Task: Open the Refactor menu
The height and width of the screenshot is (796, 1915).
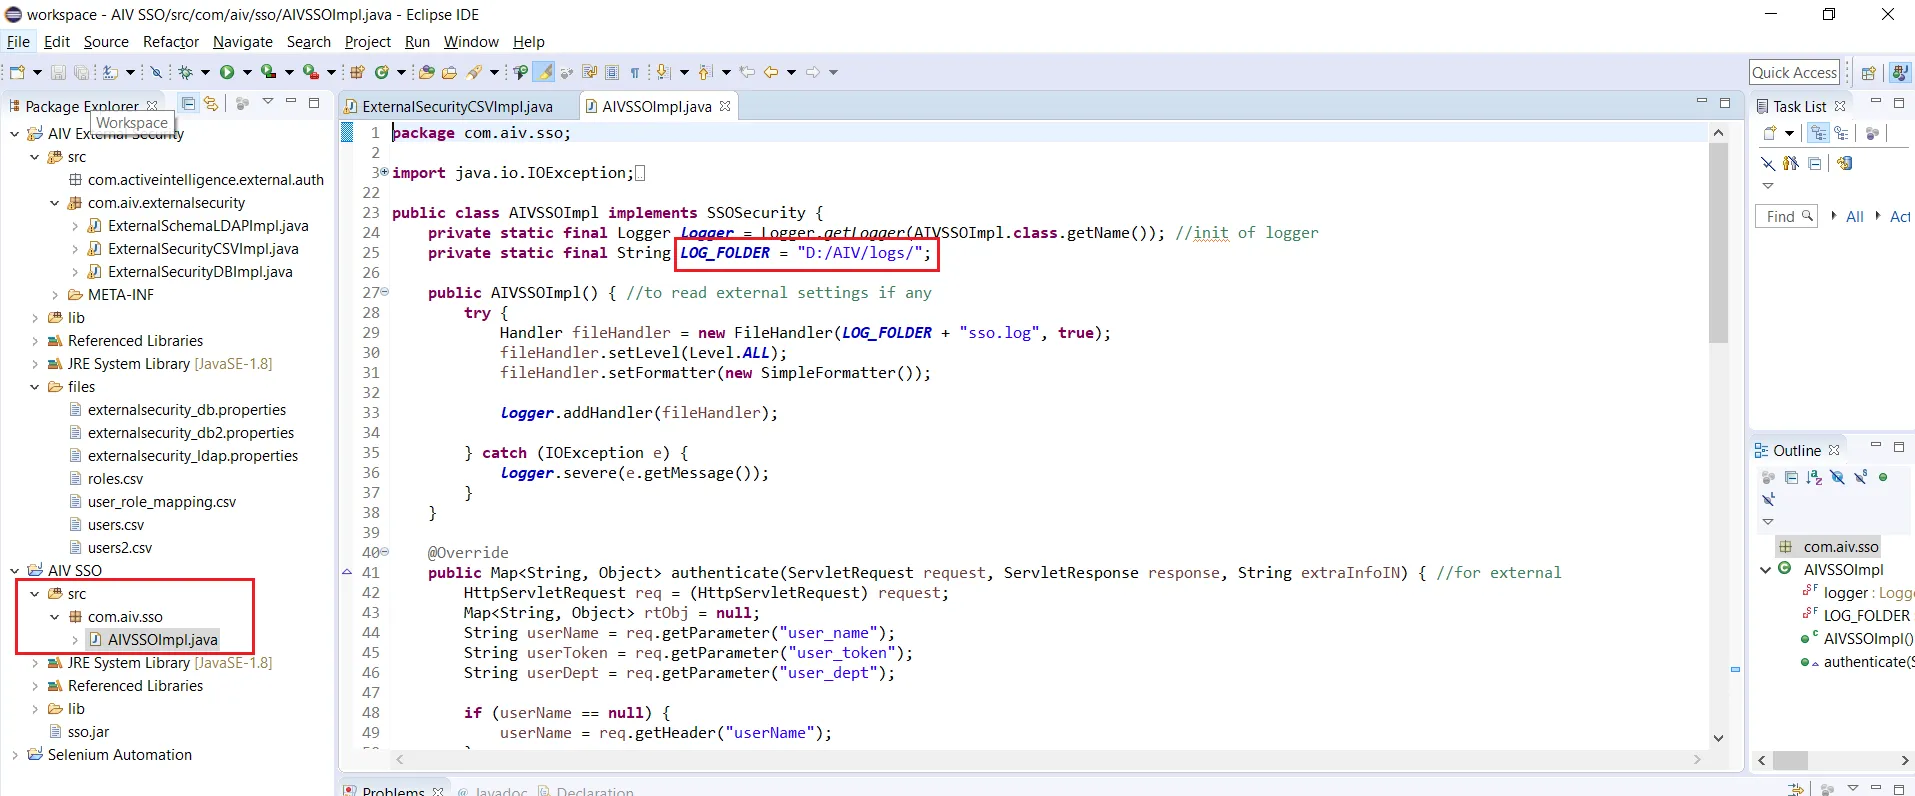Action: (171, 42)
